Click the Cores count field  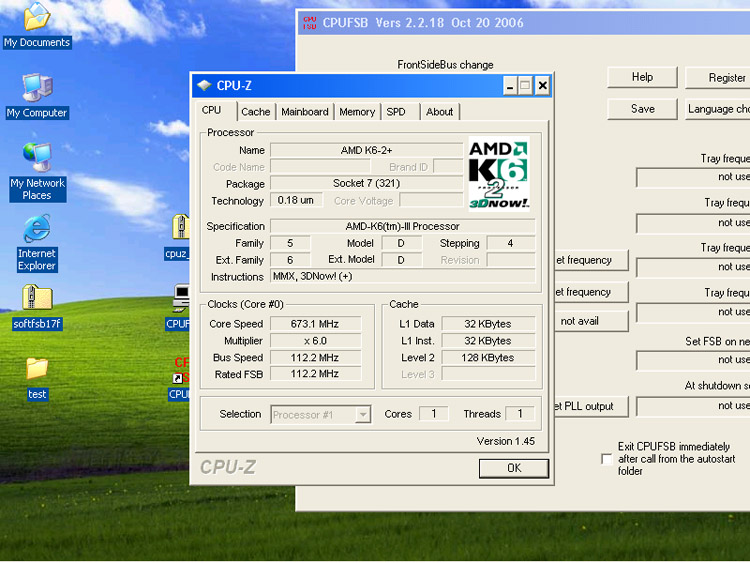click(x=433, y=413)
